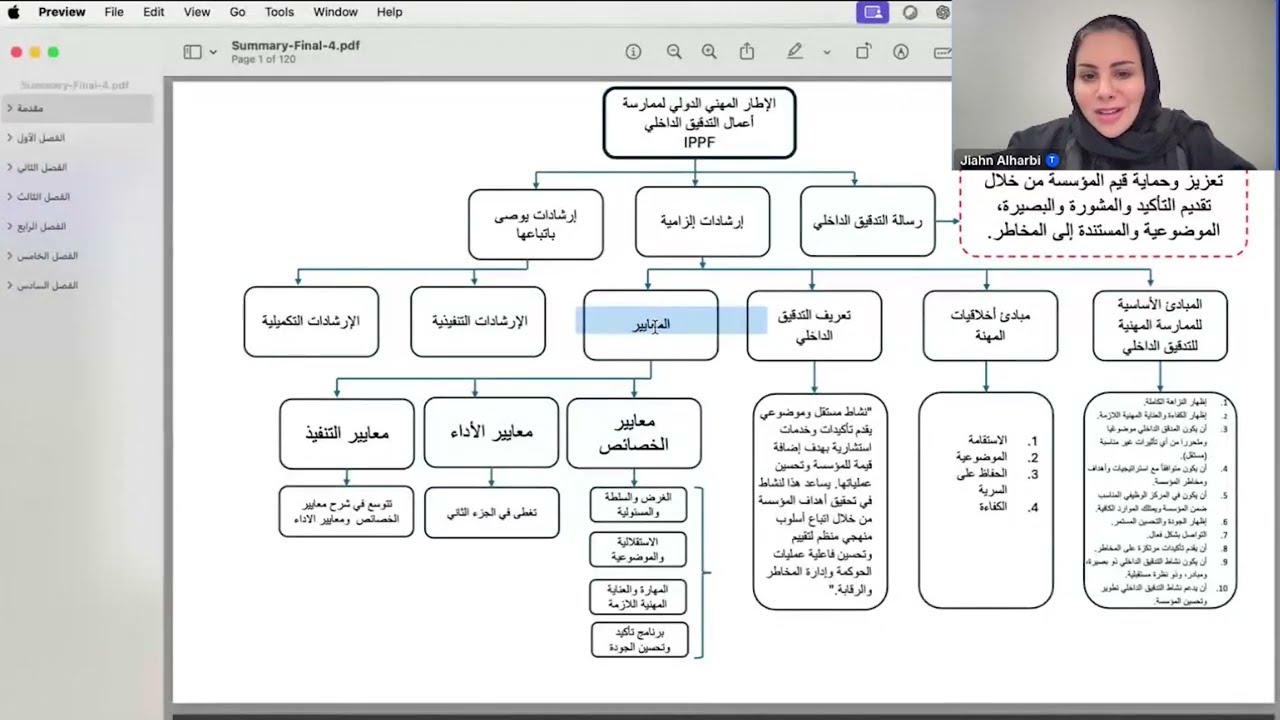Rotate the page with rotate icon
Image resolution: width=1280 pixels, height=720 pixels.
pyautogui.click(x=863, y=52)
